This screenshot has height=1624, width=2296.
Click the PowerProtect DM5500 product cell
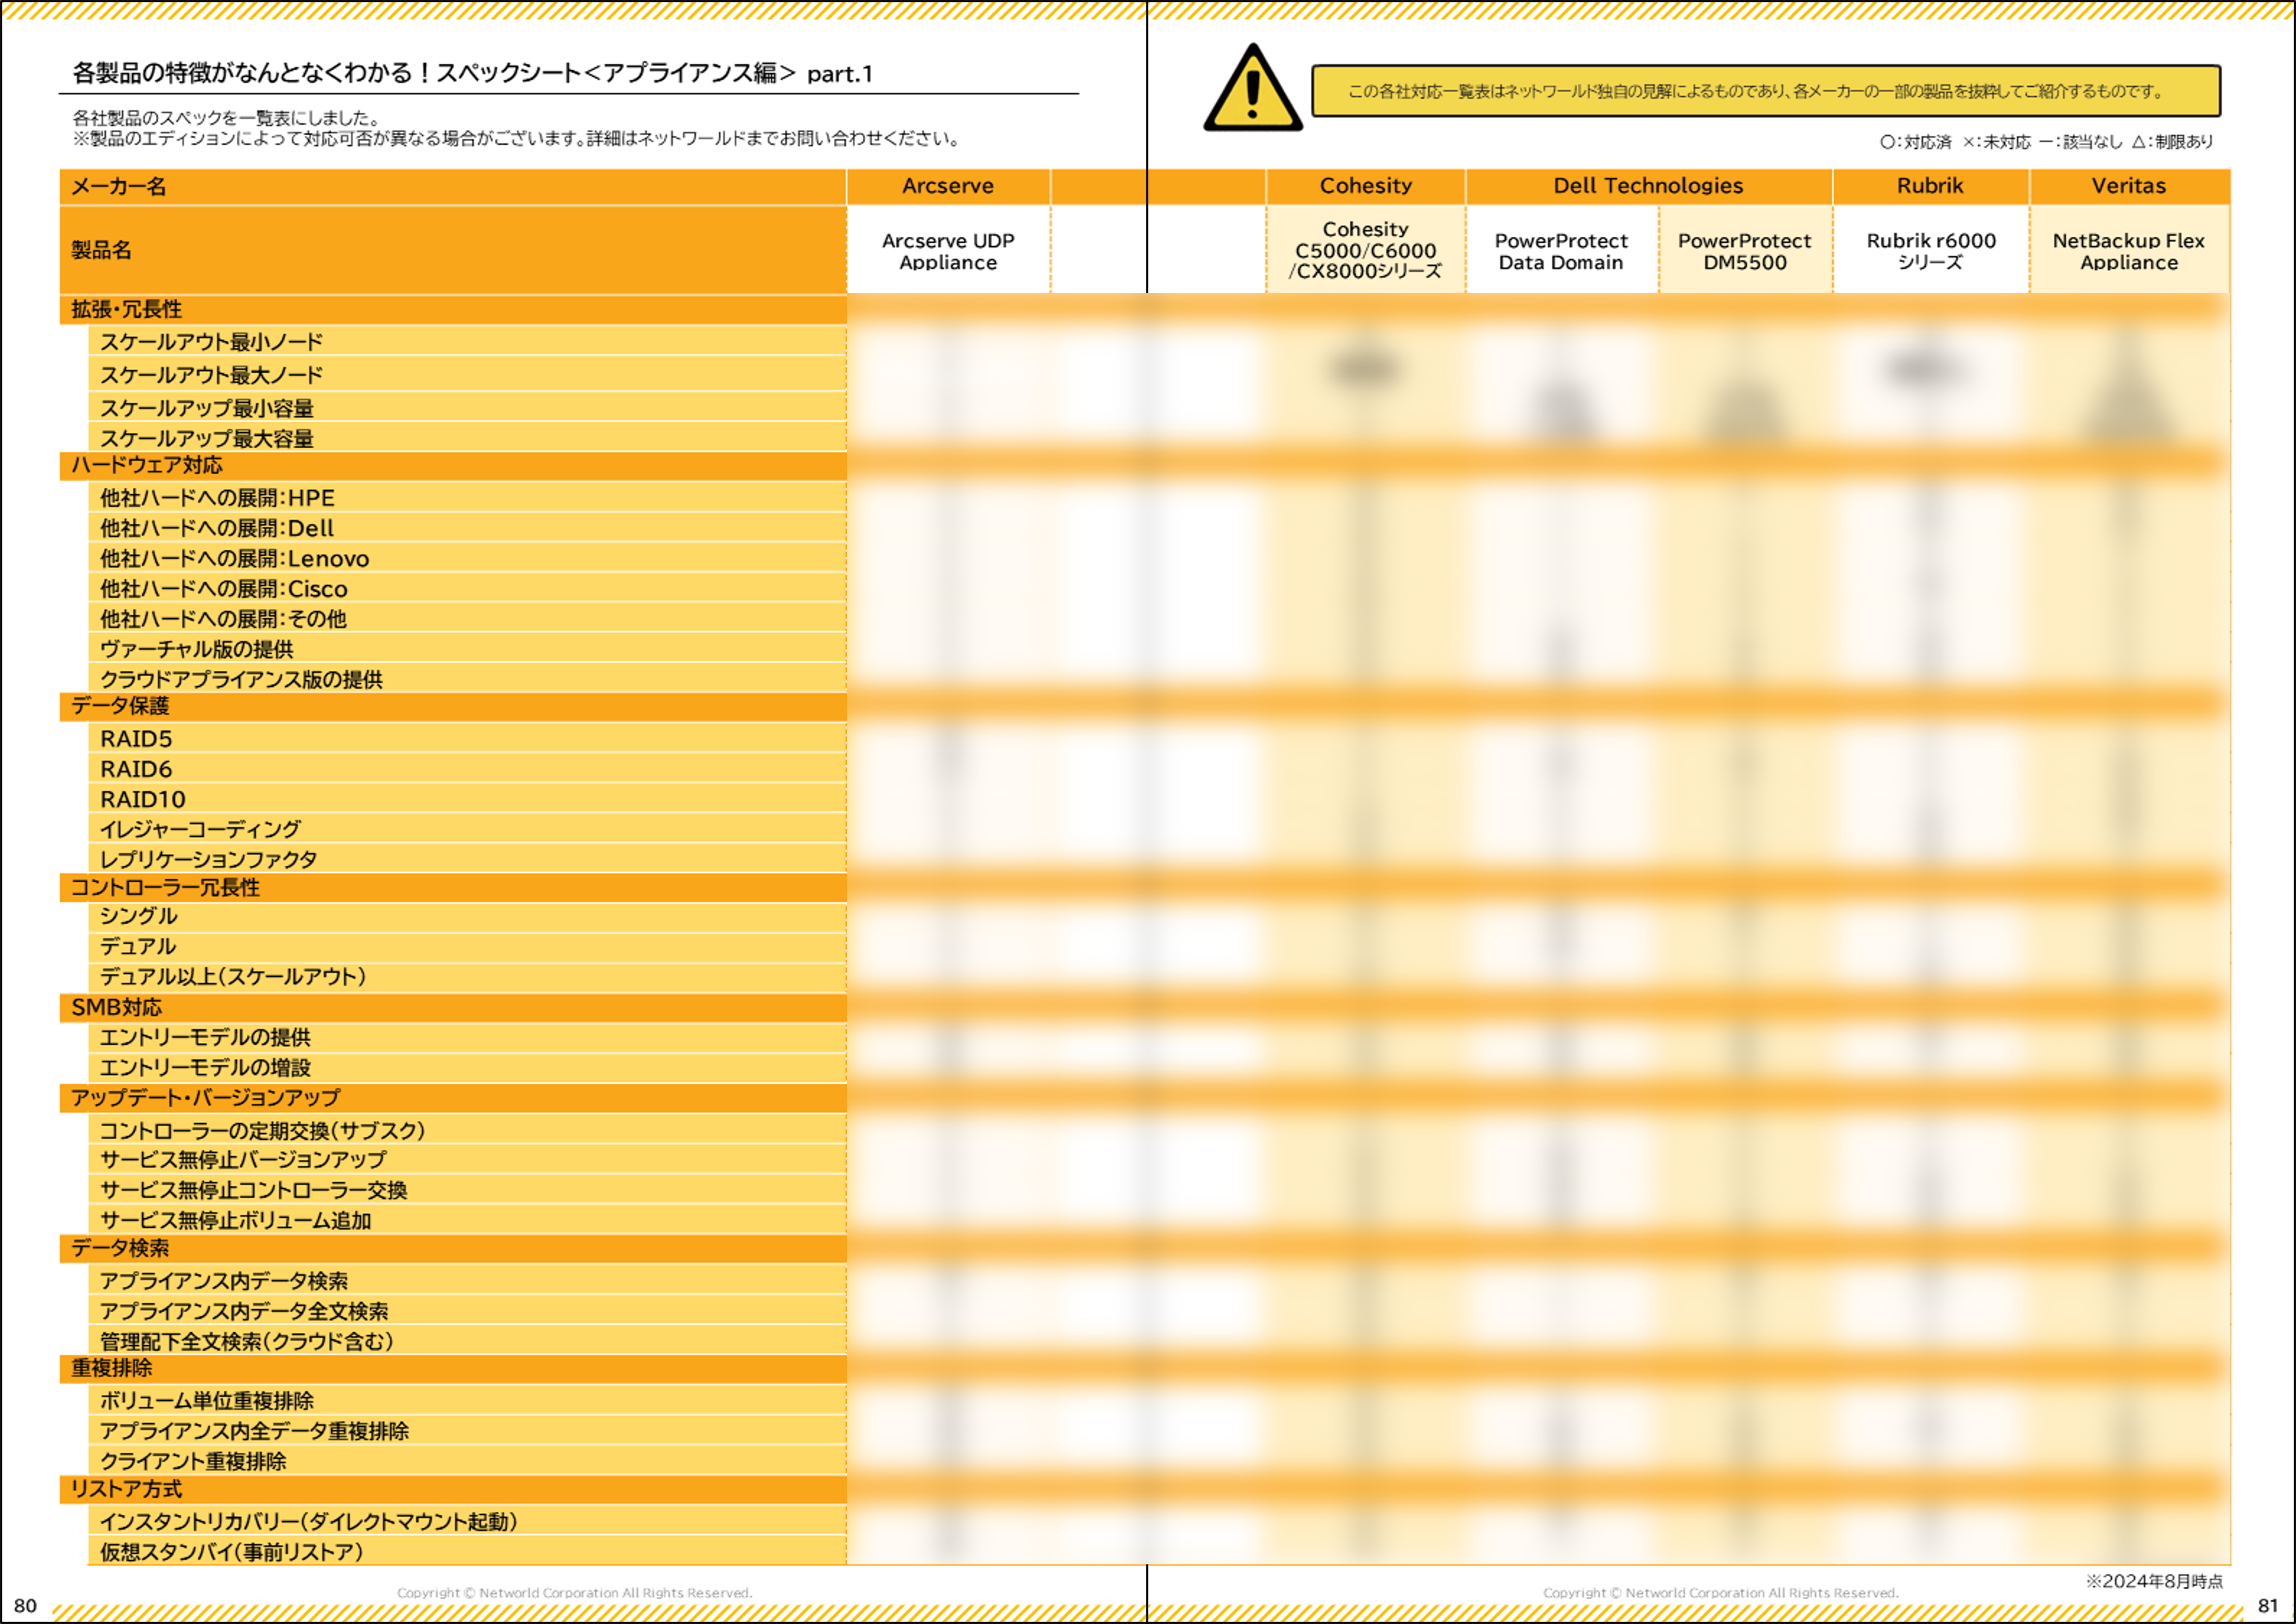(1745, 250)
